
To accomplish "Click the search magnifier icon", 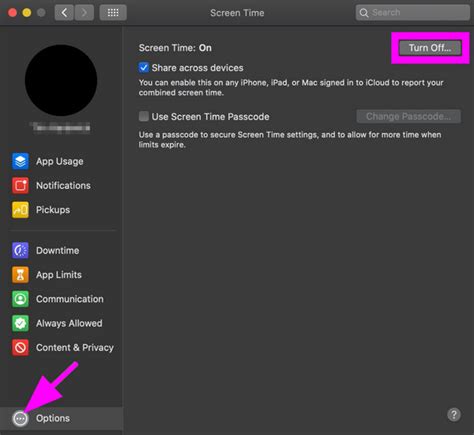I will [364, 13].
